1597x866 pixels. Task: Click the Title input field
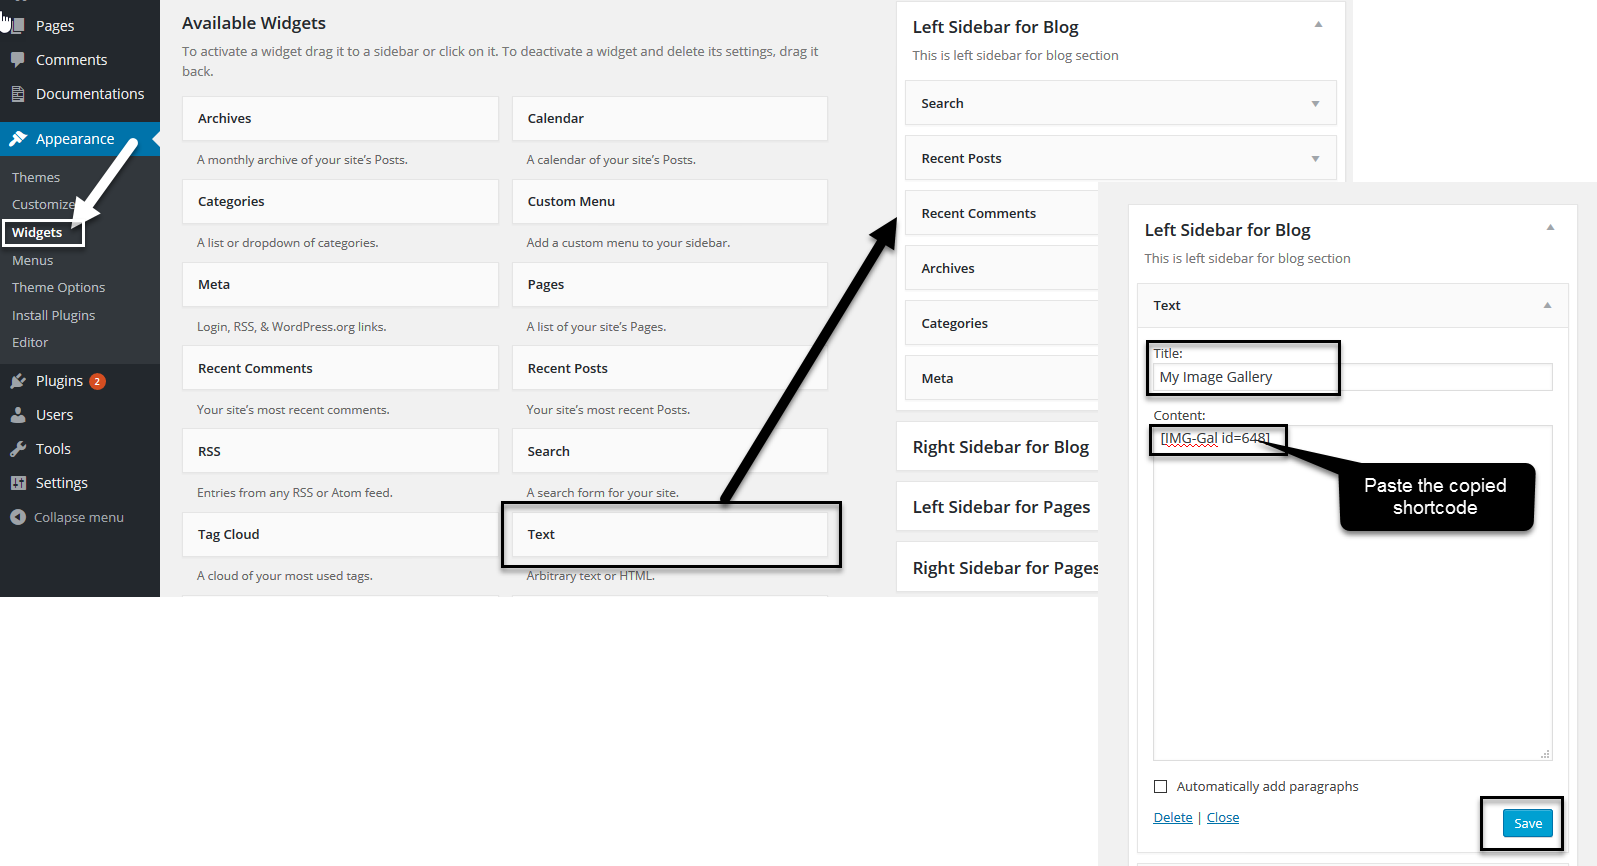[1352, 377]
